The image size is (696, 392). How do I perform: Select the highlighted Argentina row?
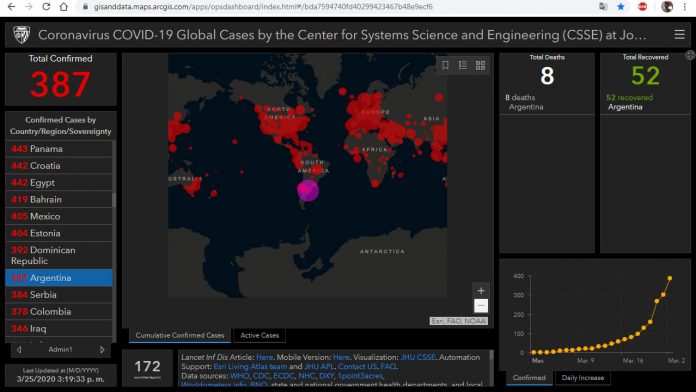59,278
